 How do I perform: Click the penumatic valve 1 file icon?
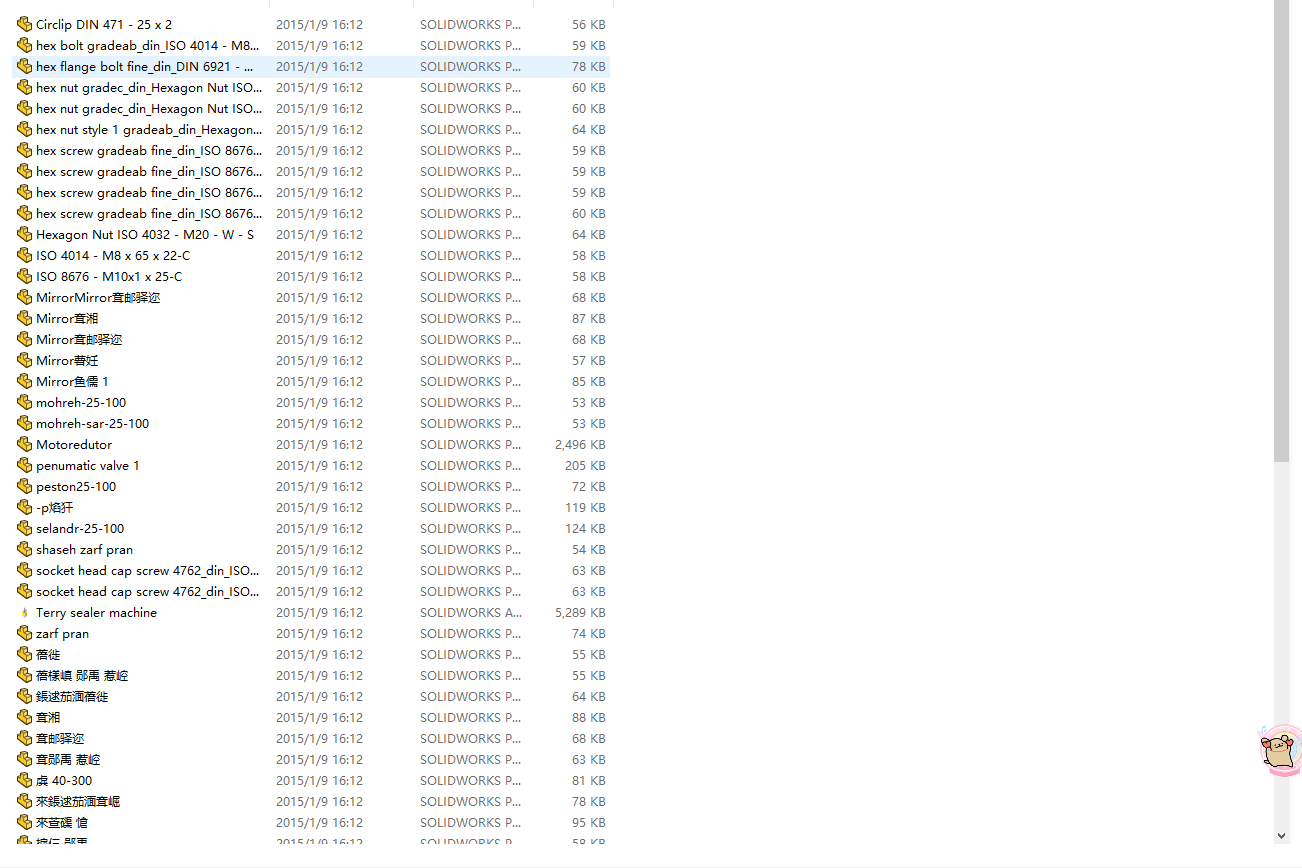point(25,465)
